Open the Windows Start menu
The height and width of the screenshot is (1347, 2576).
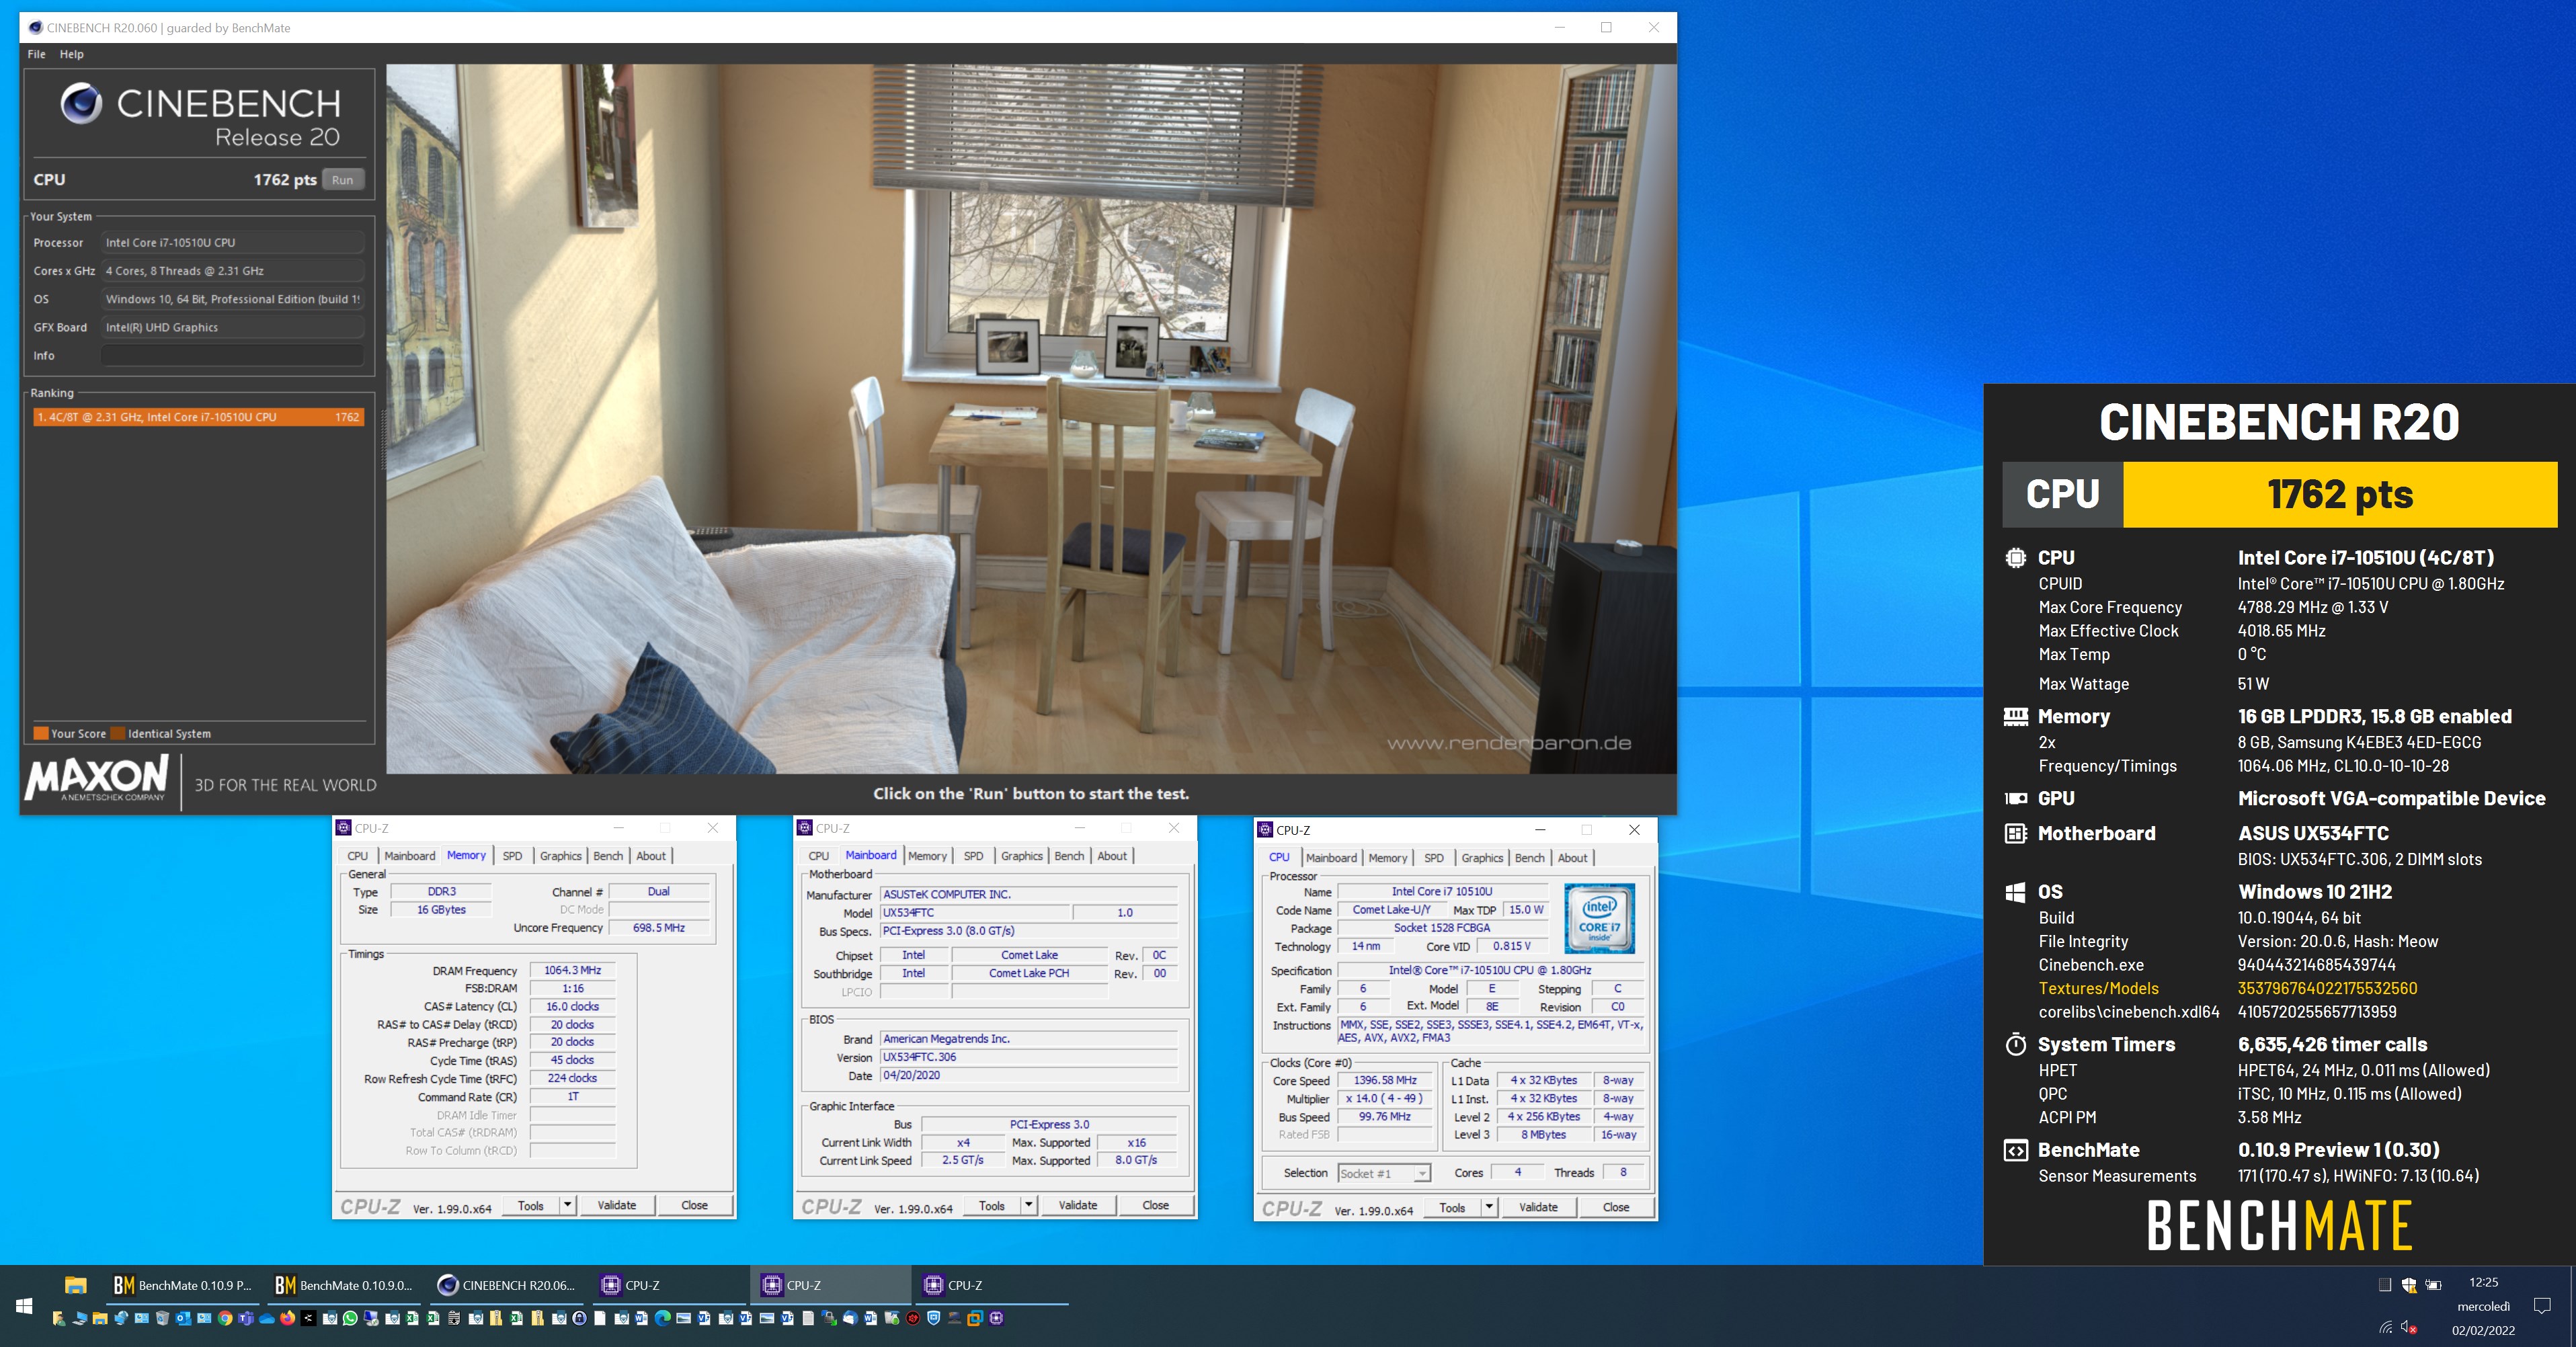coord(24,1306)
